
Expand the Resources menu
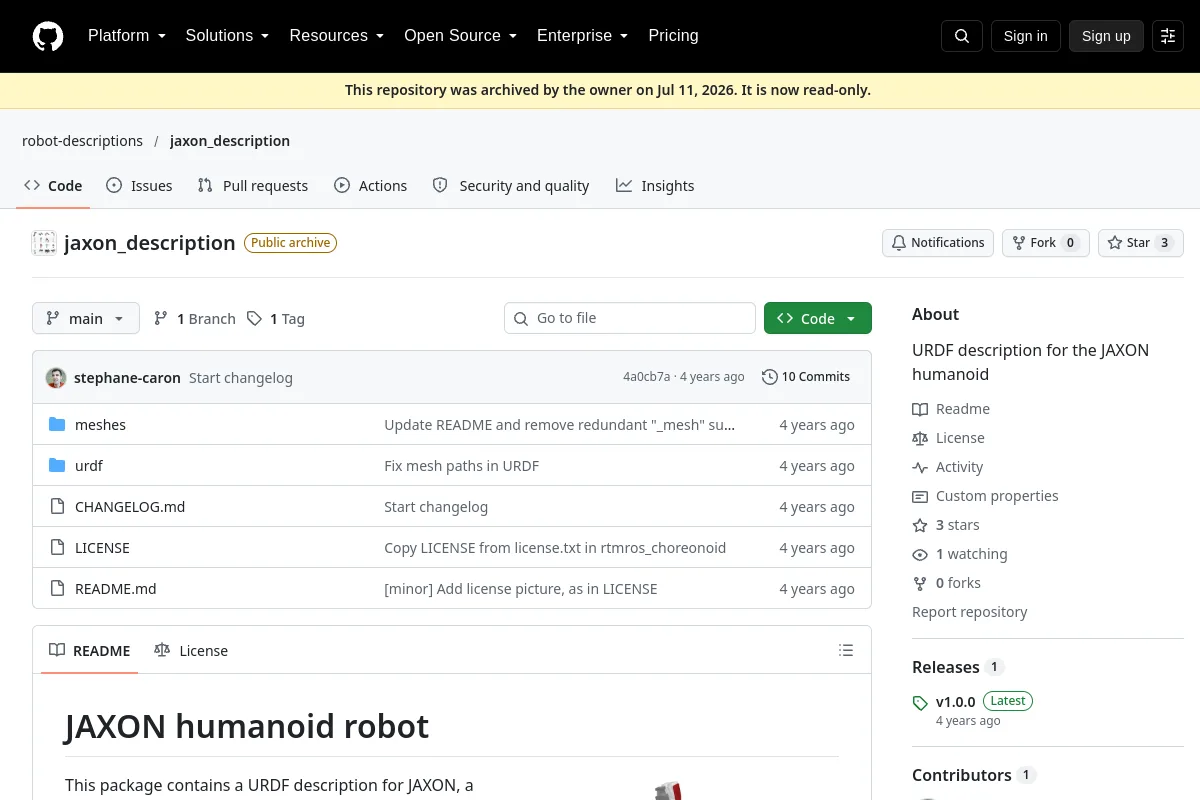[336, 36]
